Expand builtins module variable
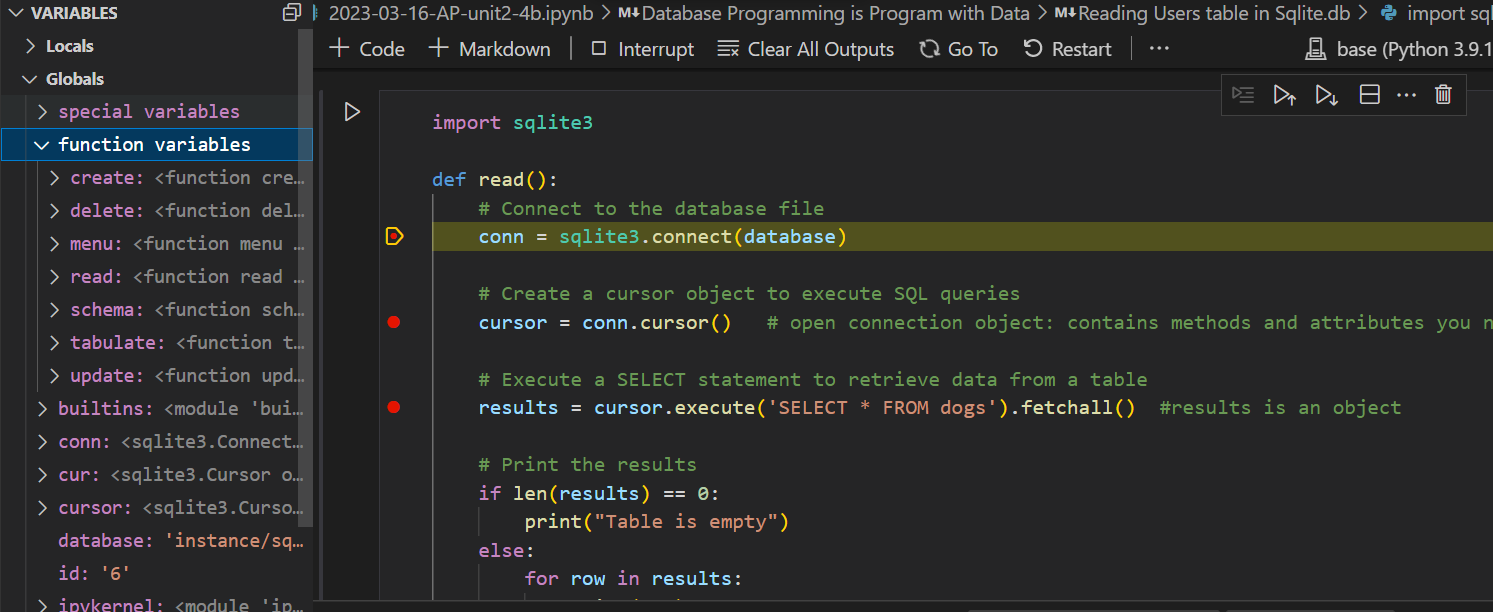 42,409
